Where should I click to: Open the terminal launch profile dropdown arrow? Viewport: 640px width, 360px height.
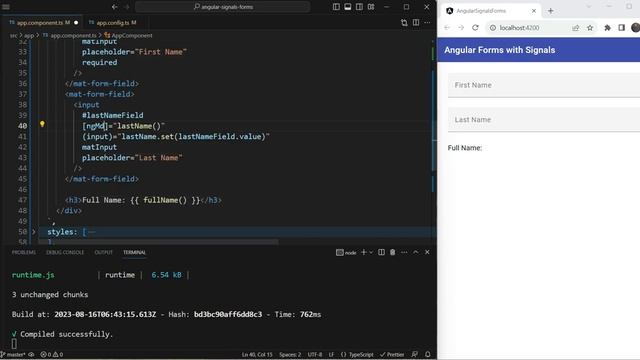[371, 253]
